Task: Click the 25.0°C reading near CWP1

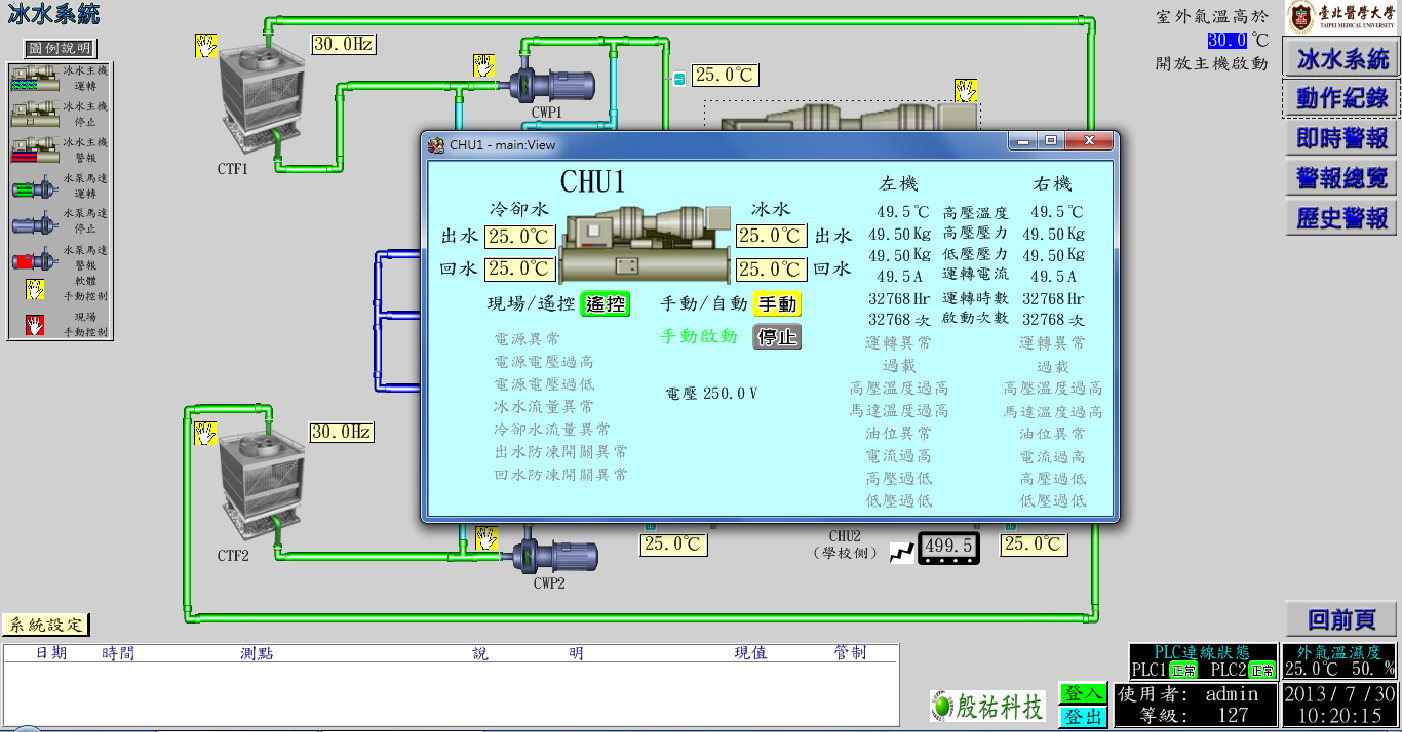Action: [x=727, y=74]
